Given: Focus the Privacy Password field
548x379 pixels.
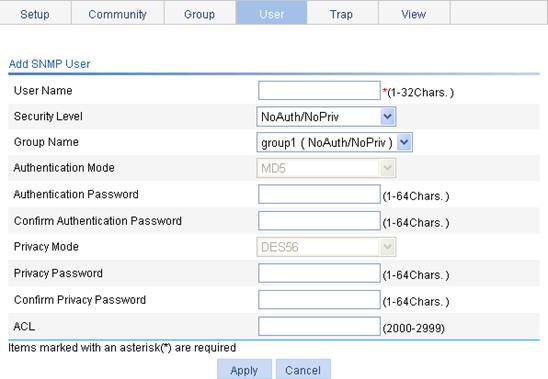Looking at the screenshot, I should (x=319, y=273).
